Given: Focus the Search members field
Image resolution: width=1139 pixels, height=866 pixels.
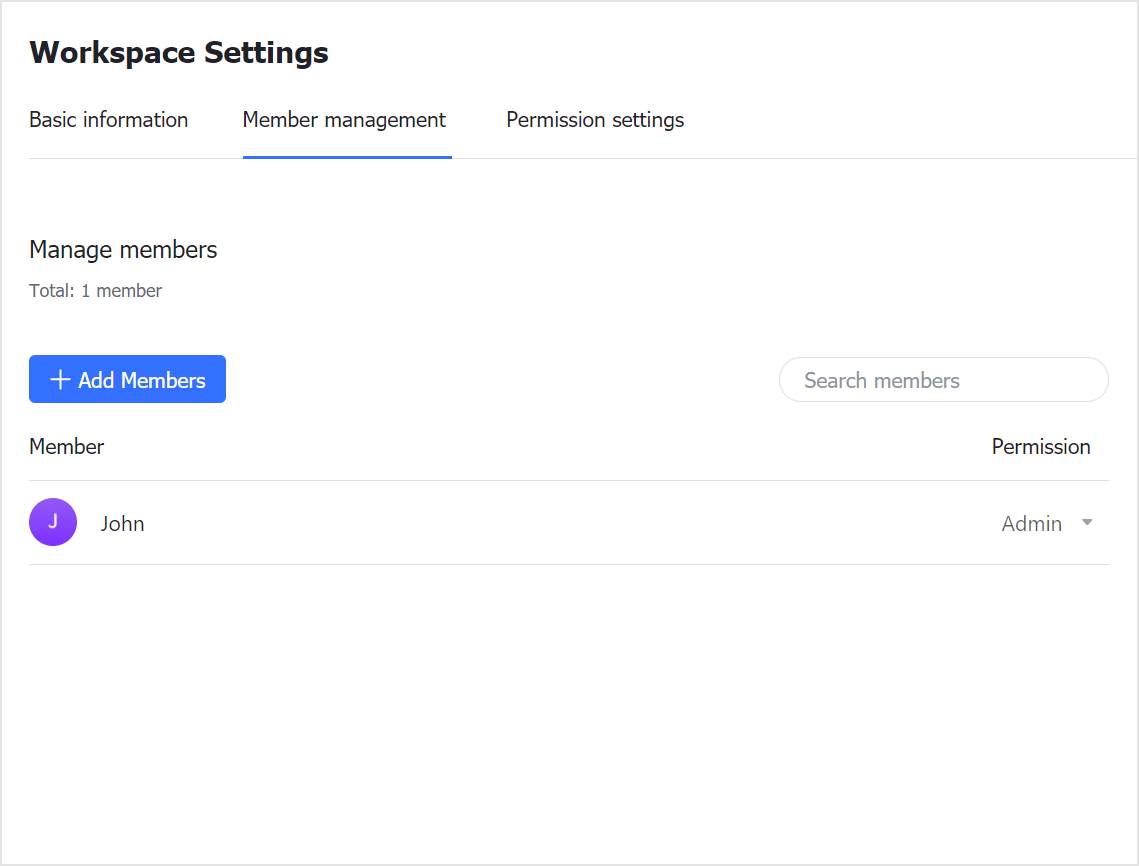Looking at the screenshot, I should (x=943, y=380).
